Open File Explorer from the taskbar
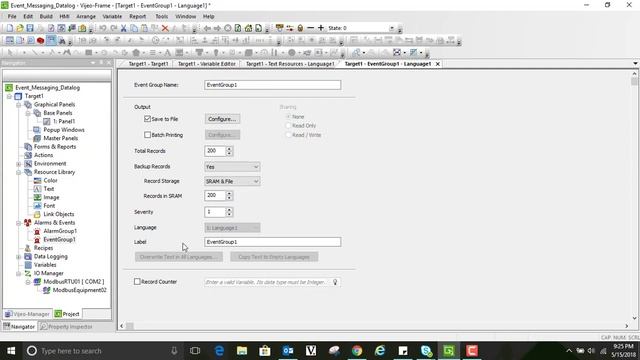640x360 pixels. pyautogui.click(x=242, y=351)
